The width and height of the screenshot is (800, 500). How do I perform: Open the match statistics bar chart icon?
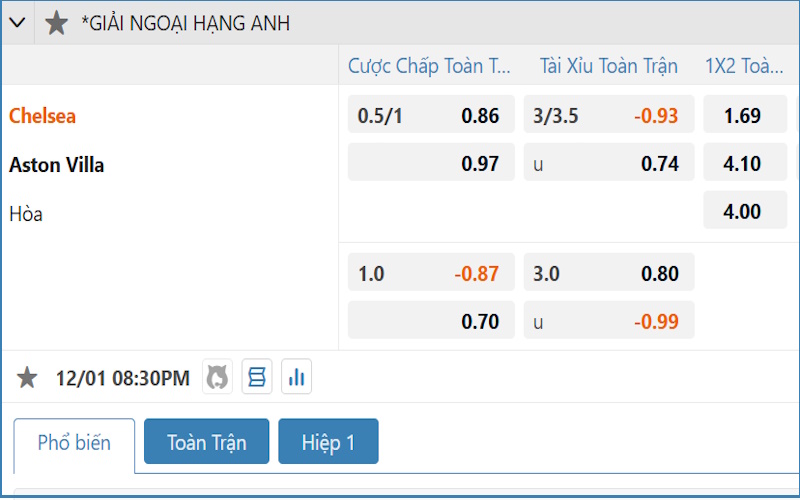point(296,377)
